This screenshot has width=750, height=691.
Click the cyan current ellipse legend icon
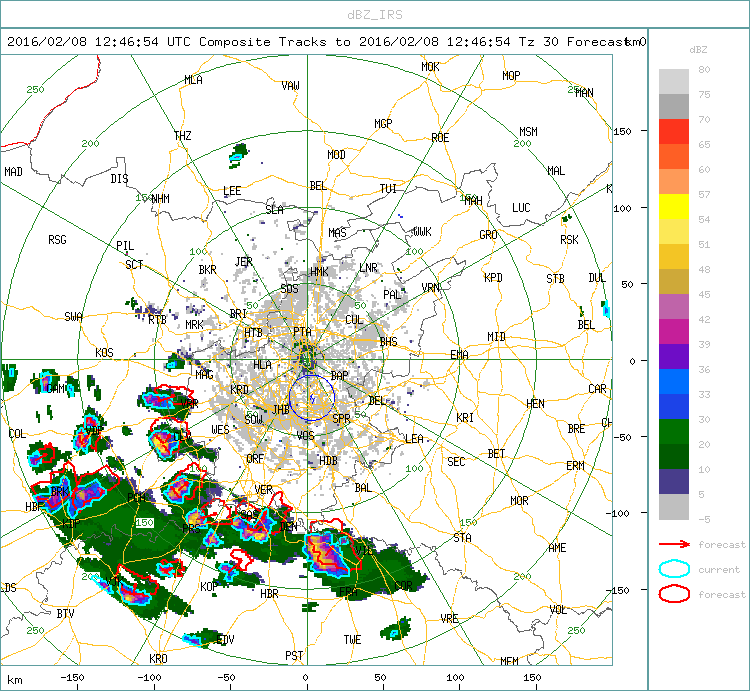674,569
